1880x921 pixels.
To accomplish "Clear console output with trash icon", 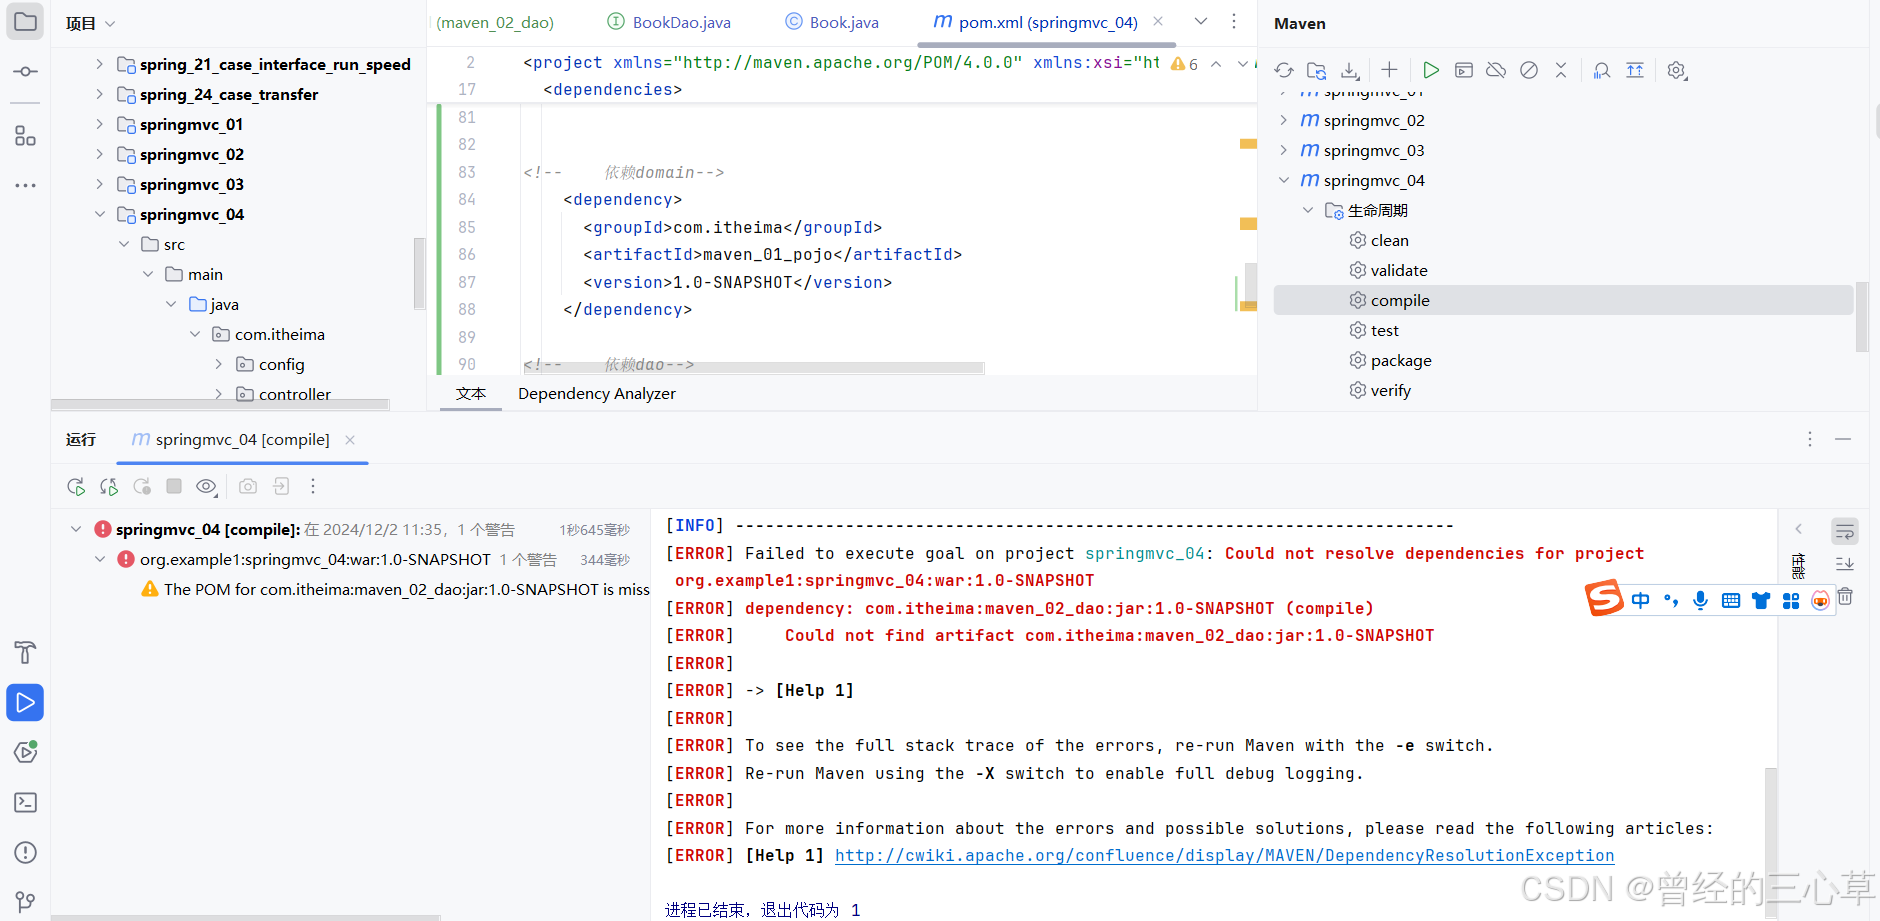I will [1845, 597].
